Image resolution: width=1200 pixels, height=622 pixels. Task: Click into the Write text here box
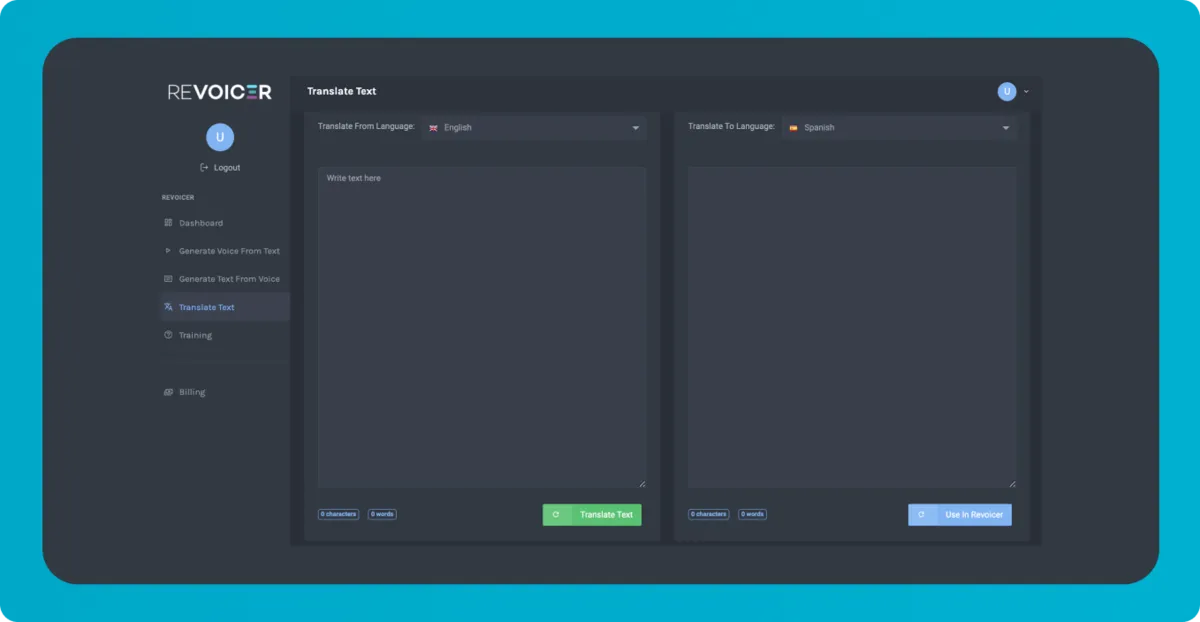(481, 327)
